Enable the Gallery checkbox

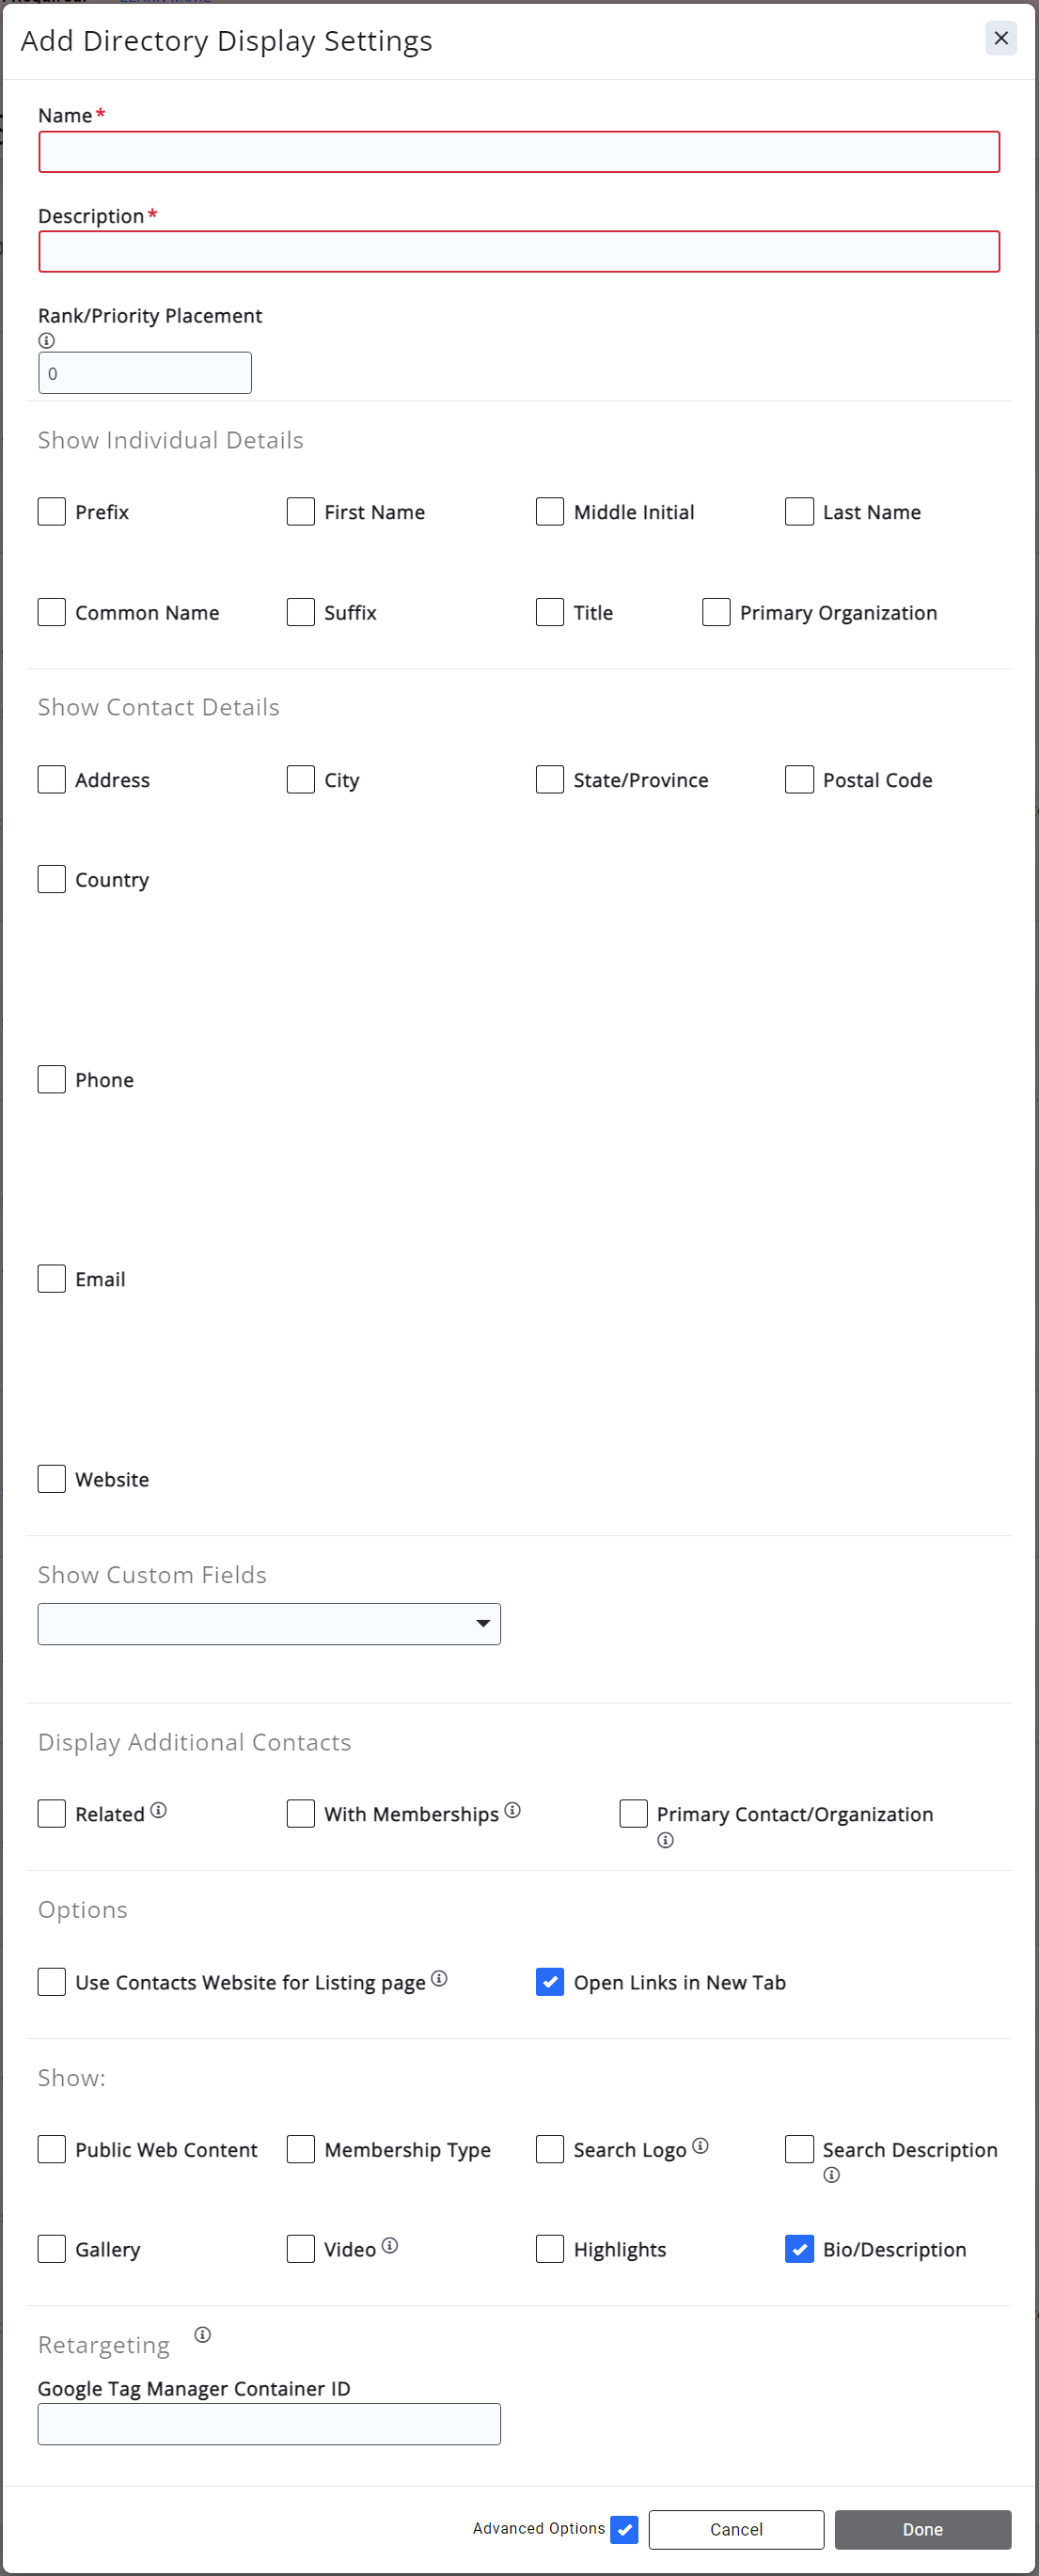click(52, 2248)
